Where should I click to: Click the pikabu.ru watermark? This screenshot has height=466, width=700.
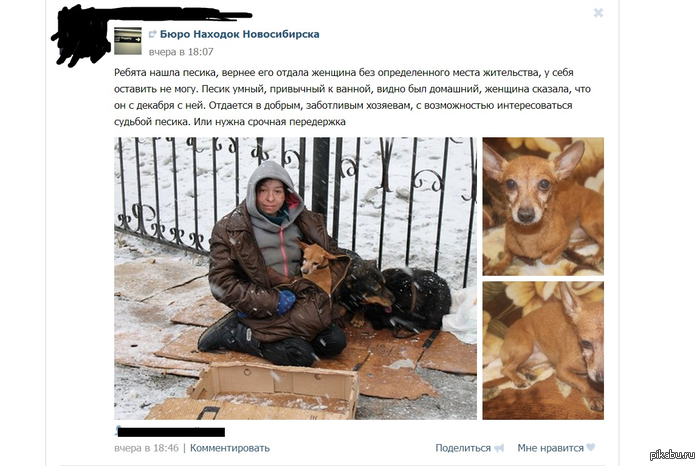point(672,455)
